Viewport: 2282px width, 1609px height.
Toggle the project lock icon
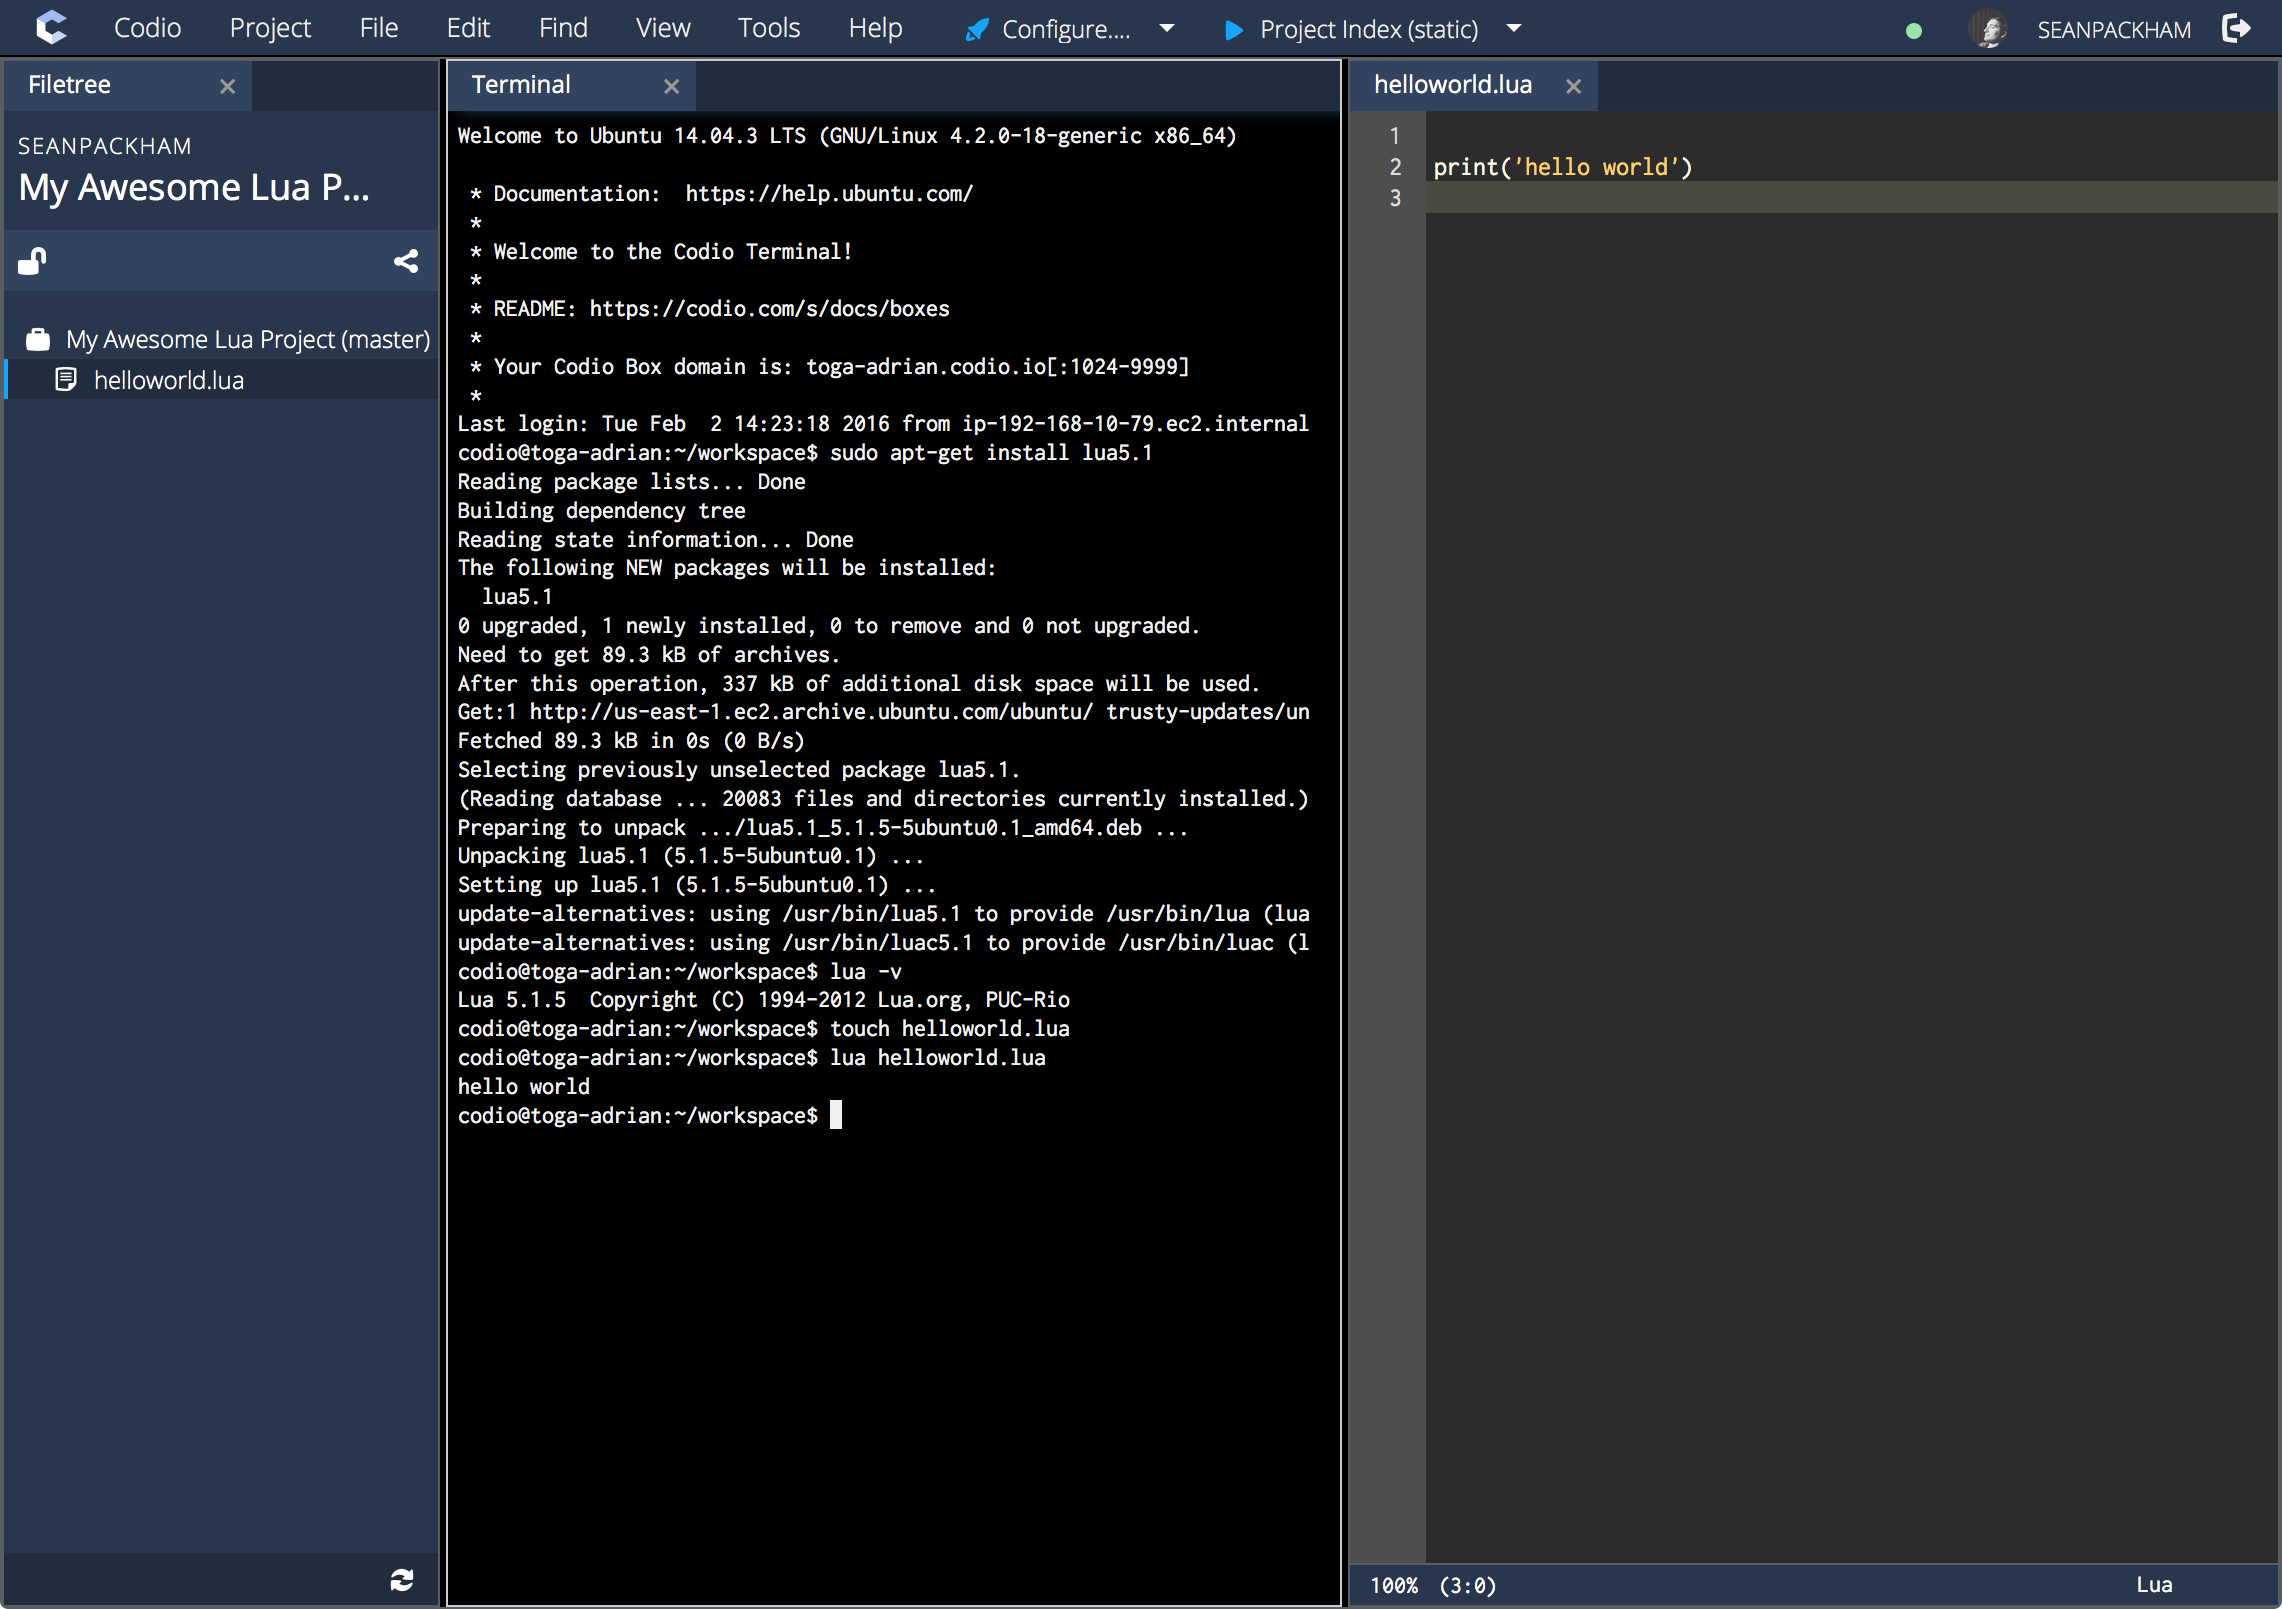point(31,261)
